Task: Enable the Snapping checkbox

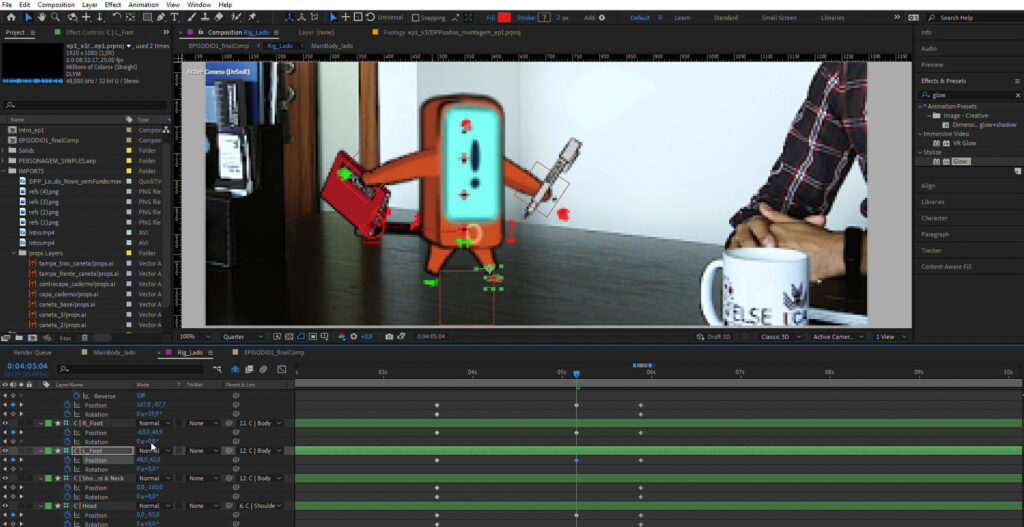Action: tap(416, 18)
